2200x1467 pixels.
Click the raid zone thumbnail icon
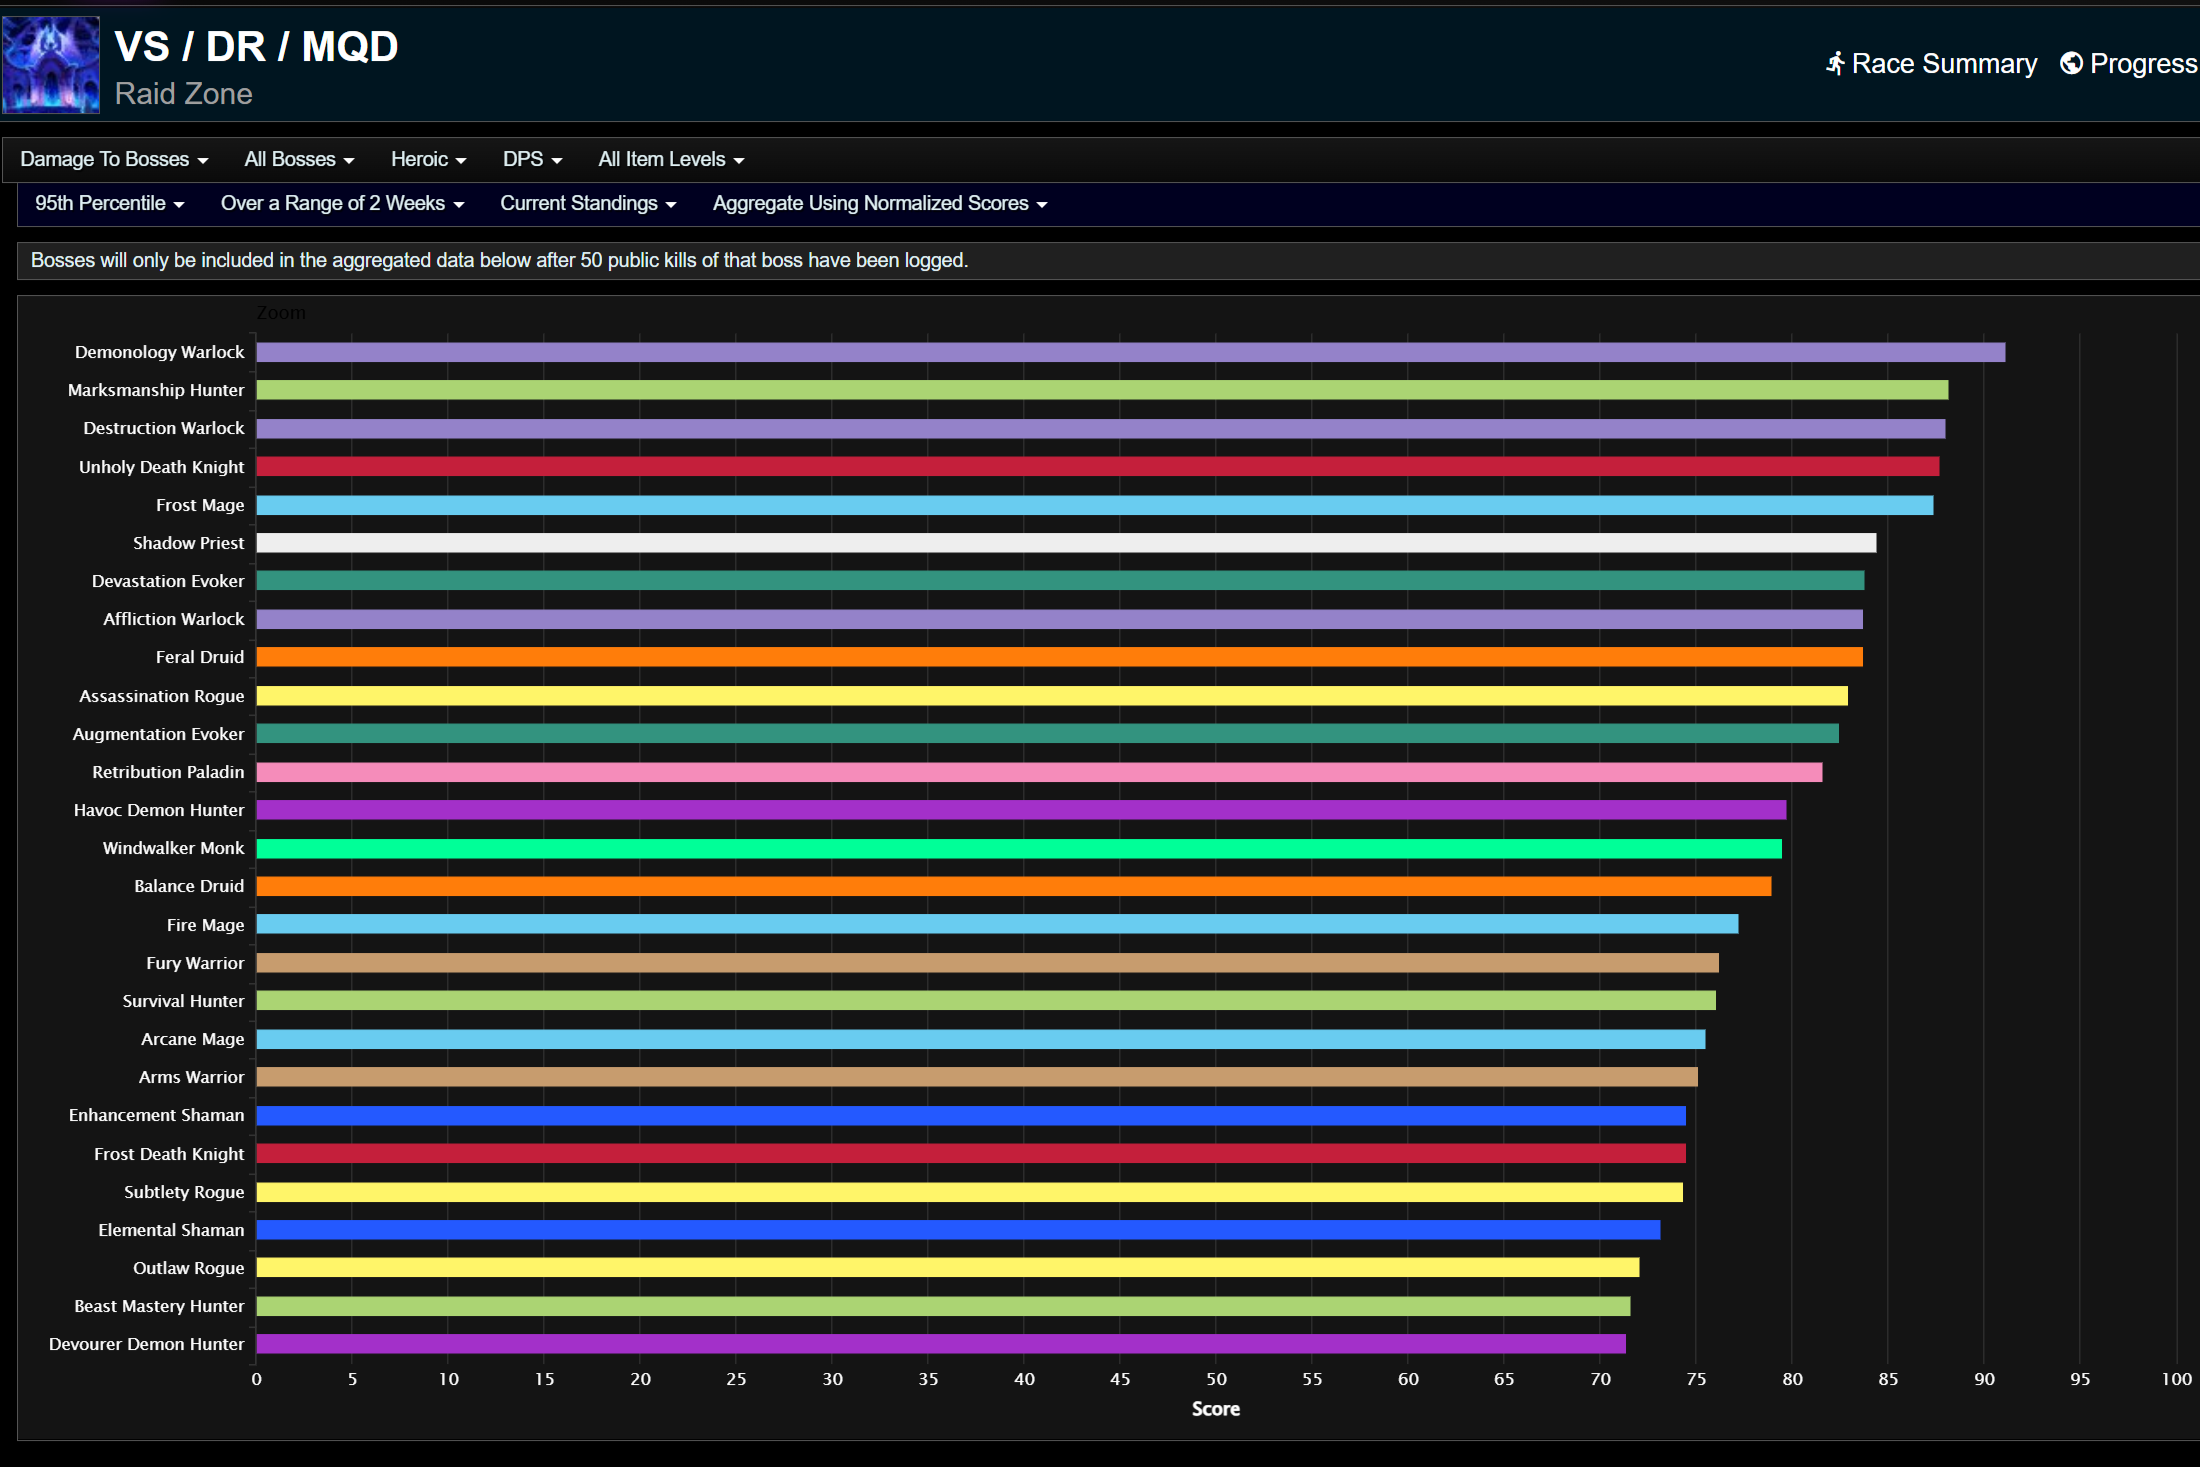coord(51,65)
